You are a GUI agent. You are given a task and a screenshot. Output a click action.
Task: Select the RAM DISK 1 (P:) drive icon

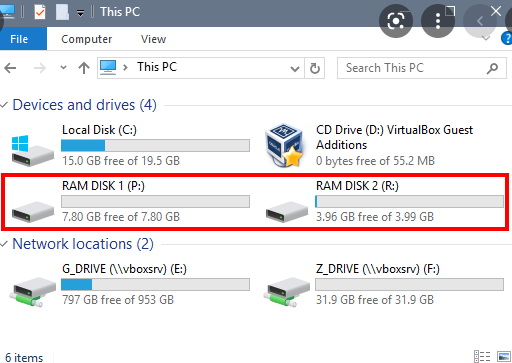33,211
